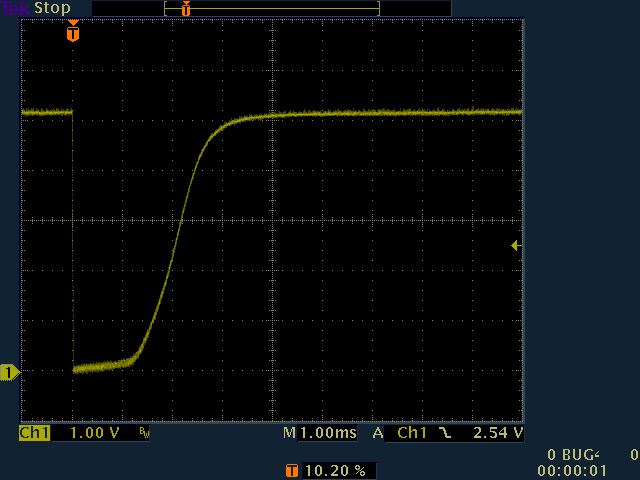640x480 pixels.
Task: Click the center crosshair of the graticule
Action: (x=272, y=219)
